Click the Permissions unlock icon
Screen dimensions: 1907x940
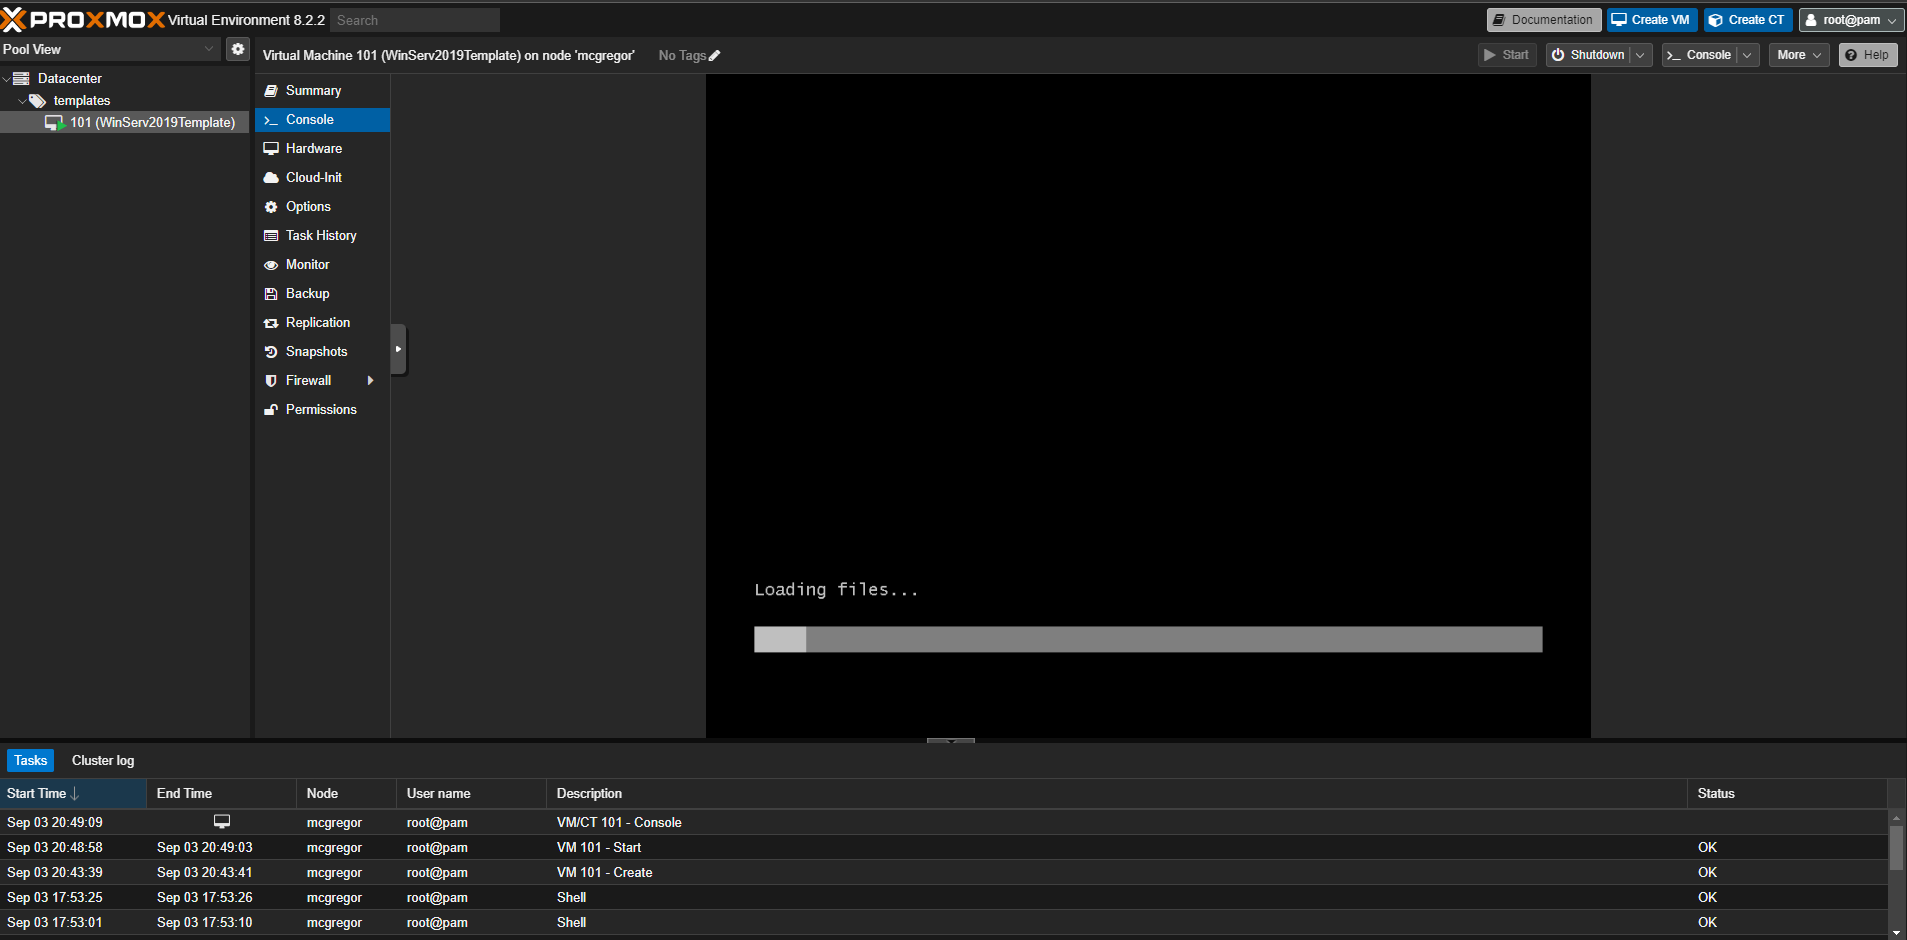click(271, 410)
